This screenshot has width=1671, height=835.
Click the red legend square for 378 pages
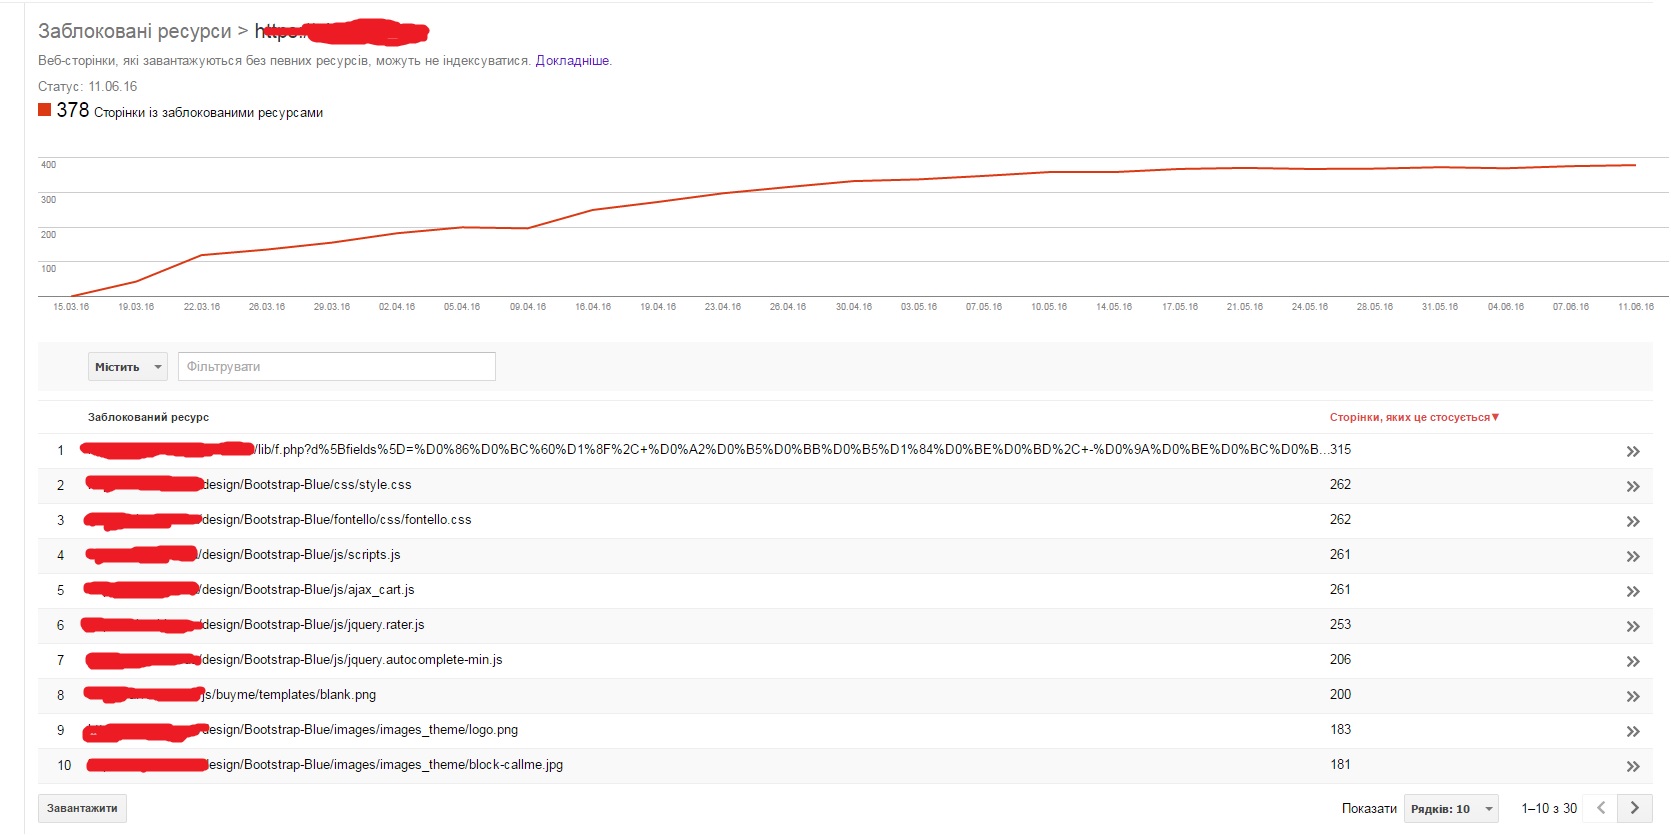point(44,110)
